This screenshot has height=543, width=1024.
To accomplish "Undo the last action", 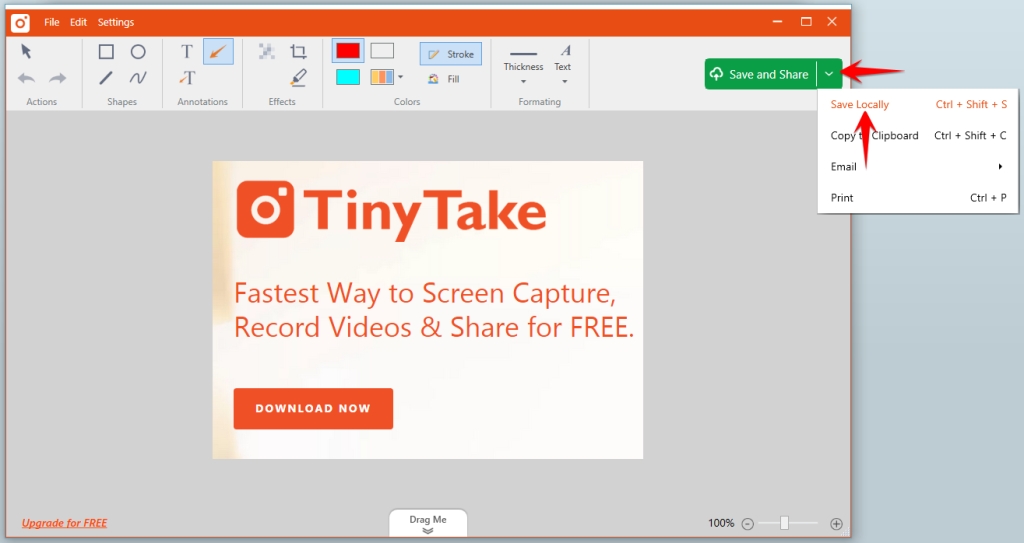I will coord(26,78).
